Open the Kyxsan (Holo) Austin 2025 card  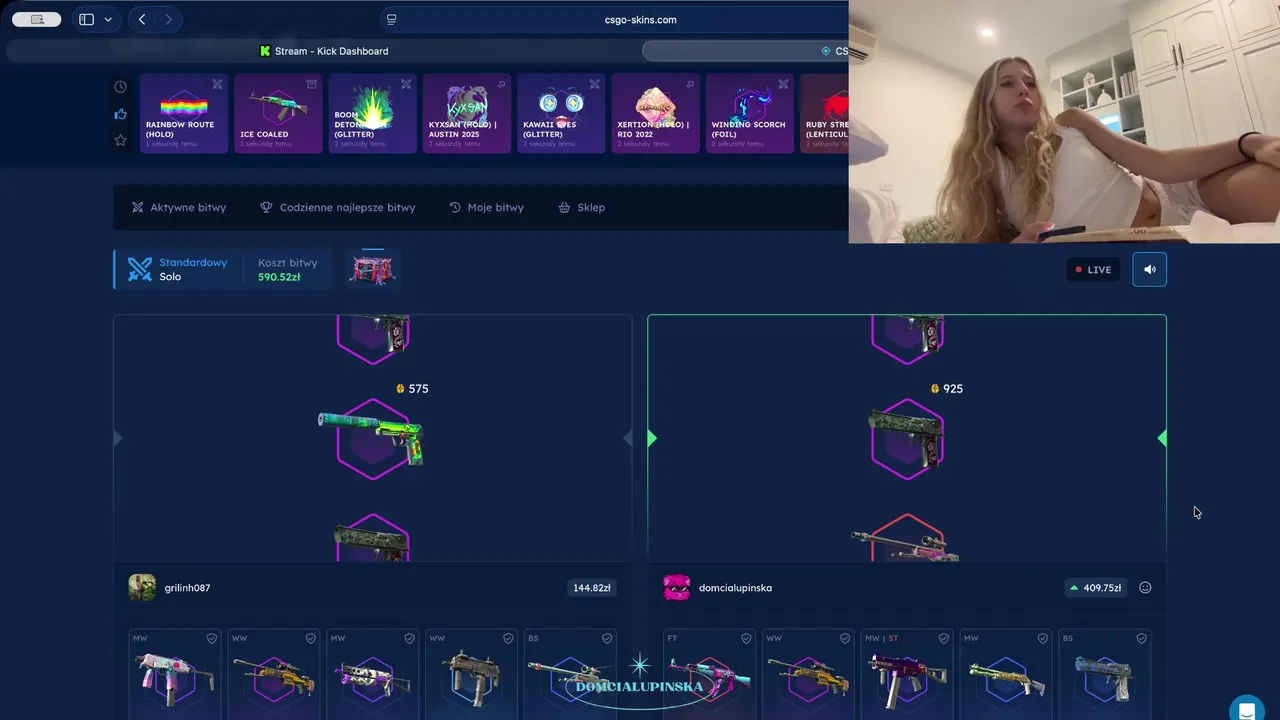point(467,113)
